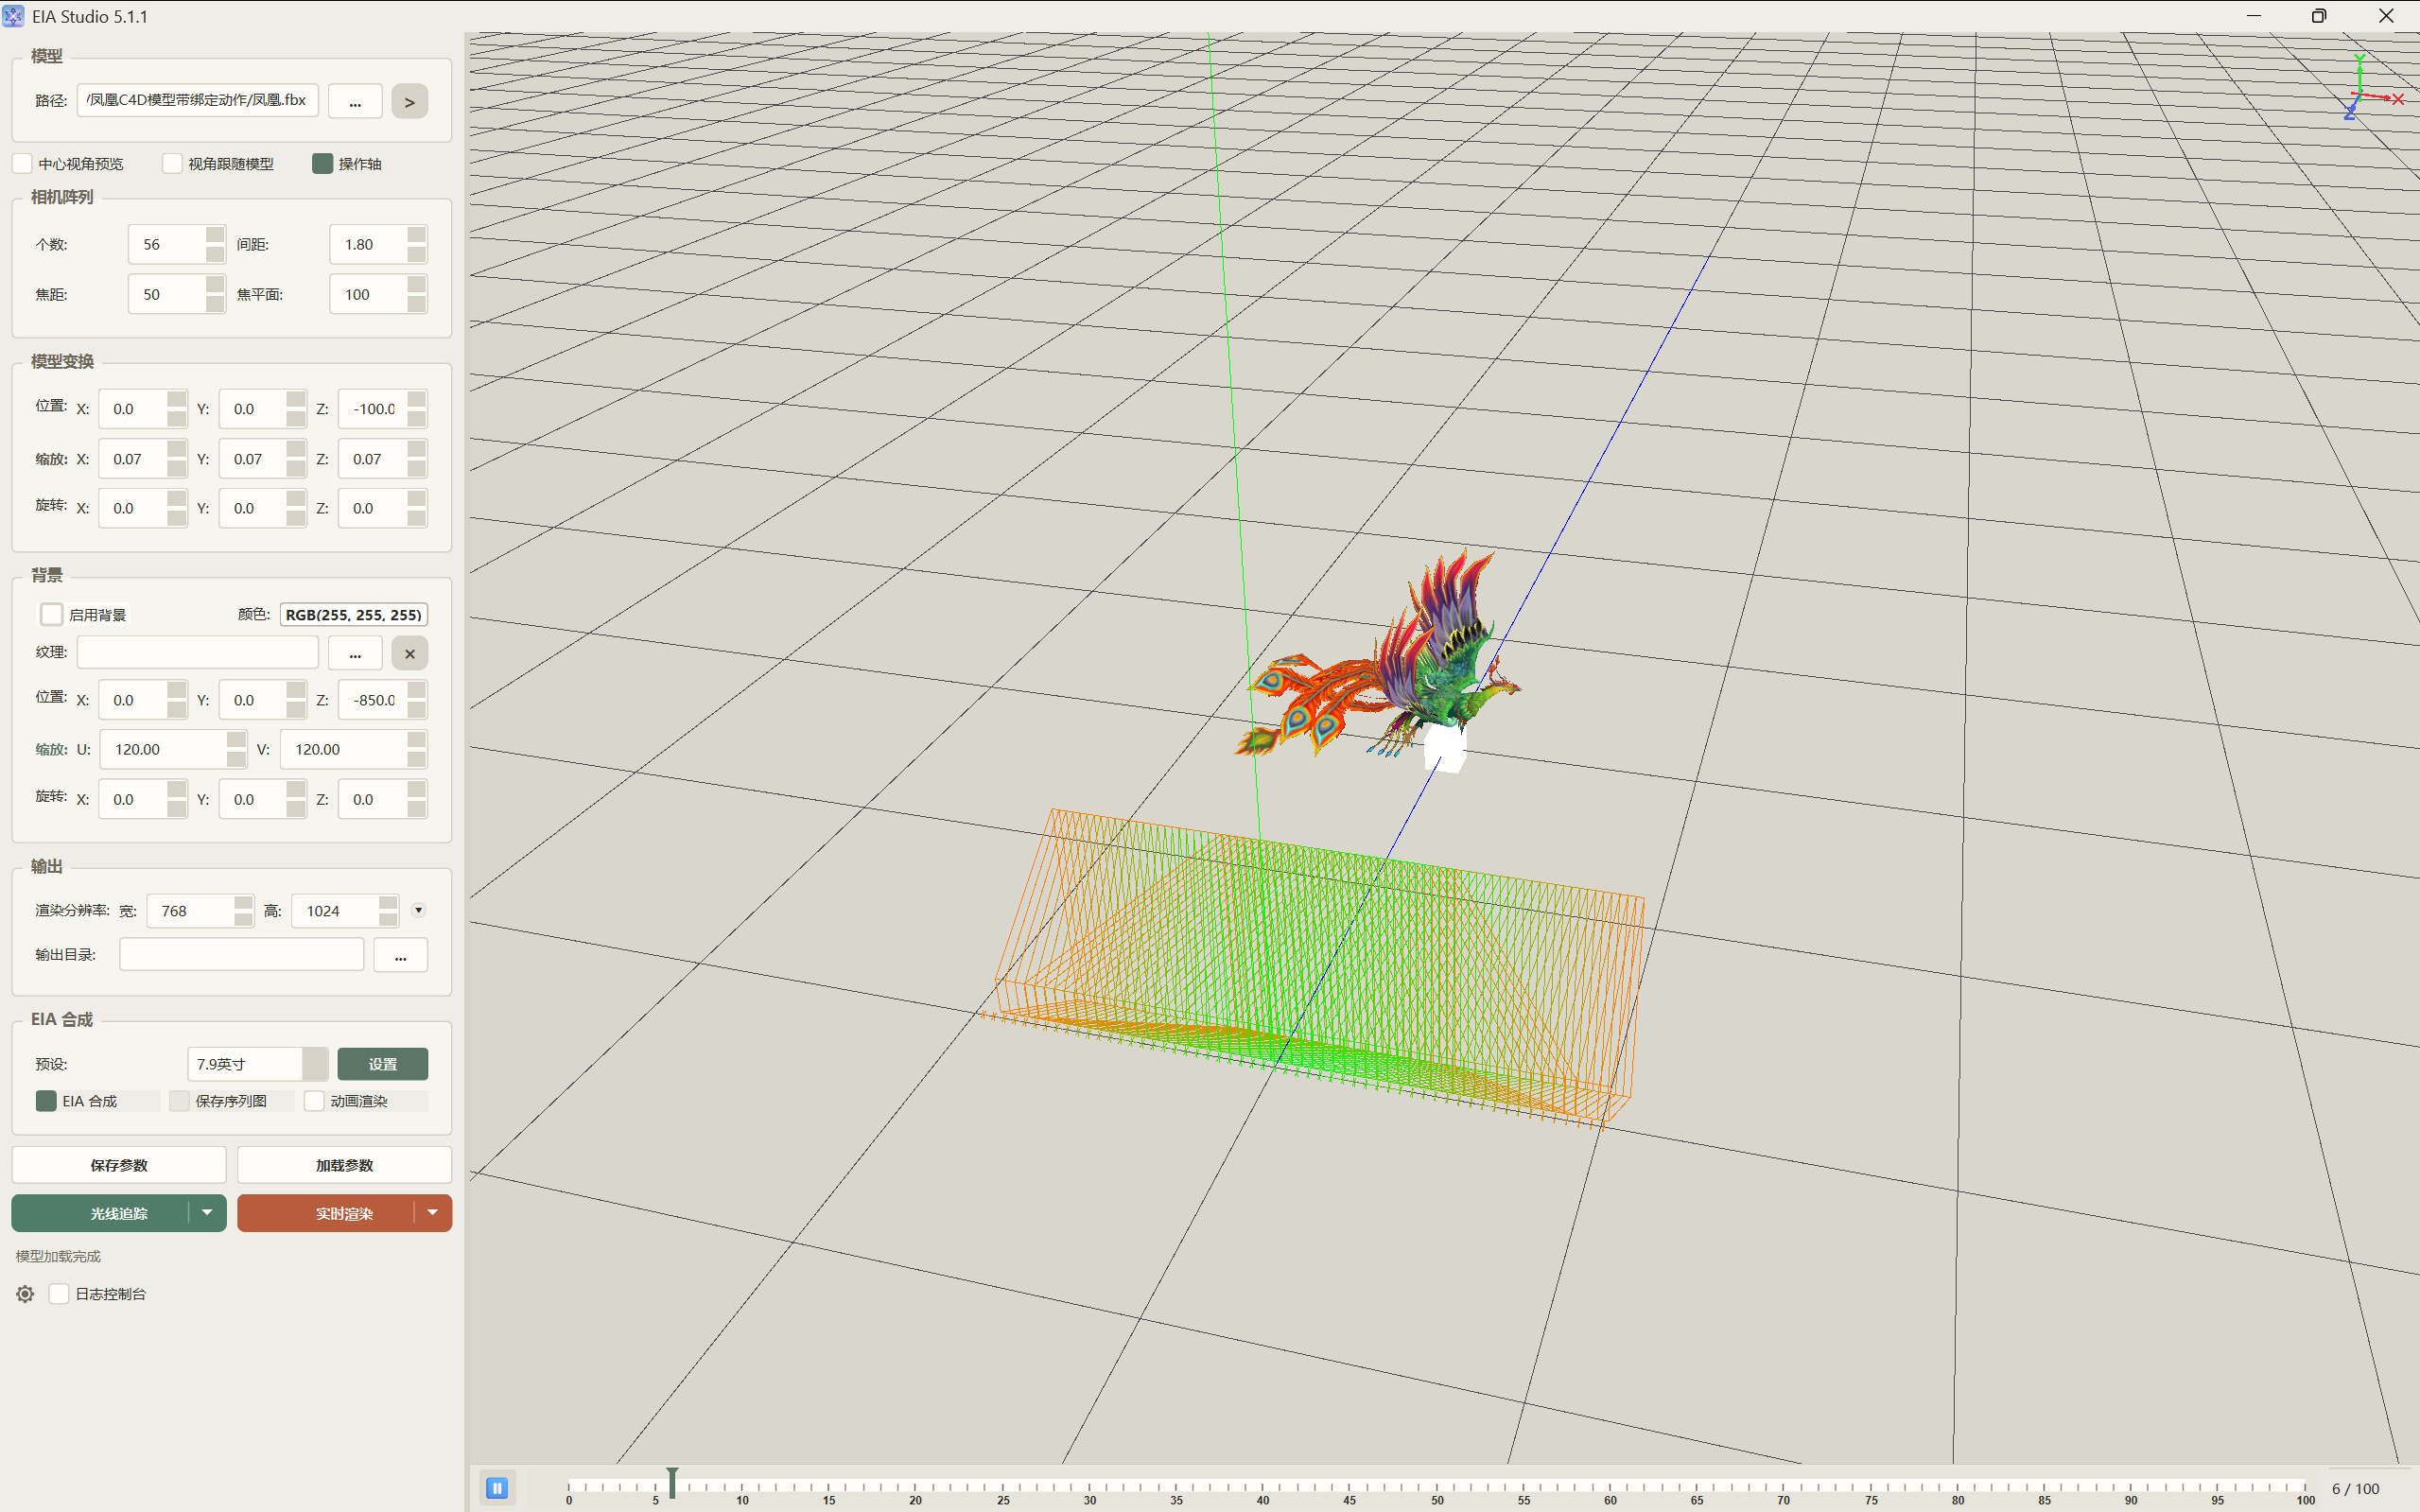Expand the real-time render options arrow

[x=433, y=1213]
